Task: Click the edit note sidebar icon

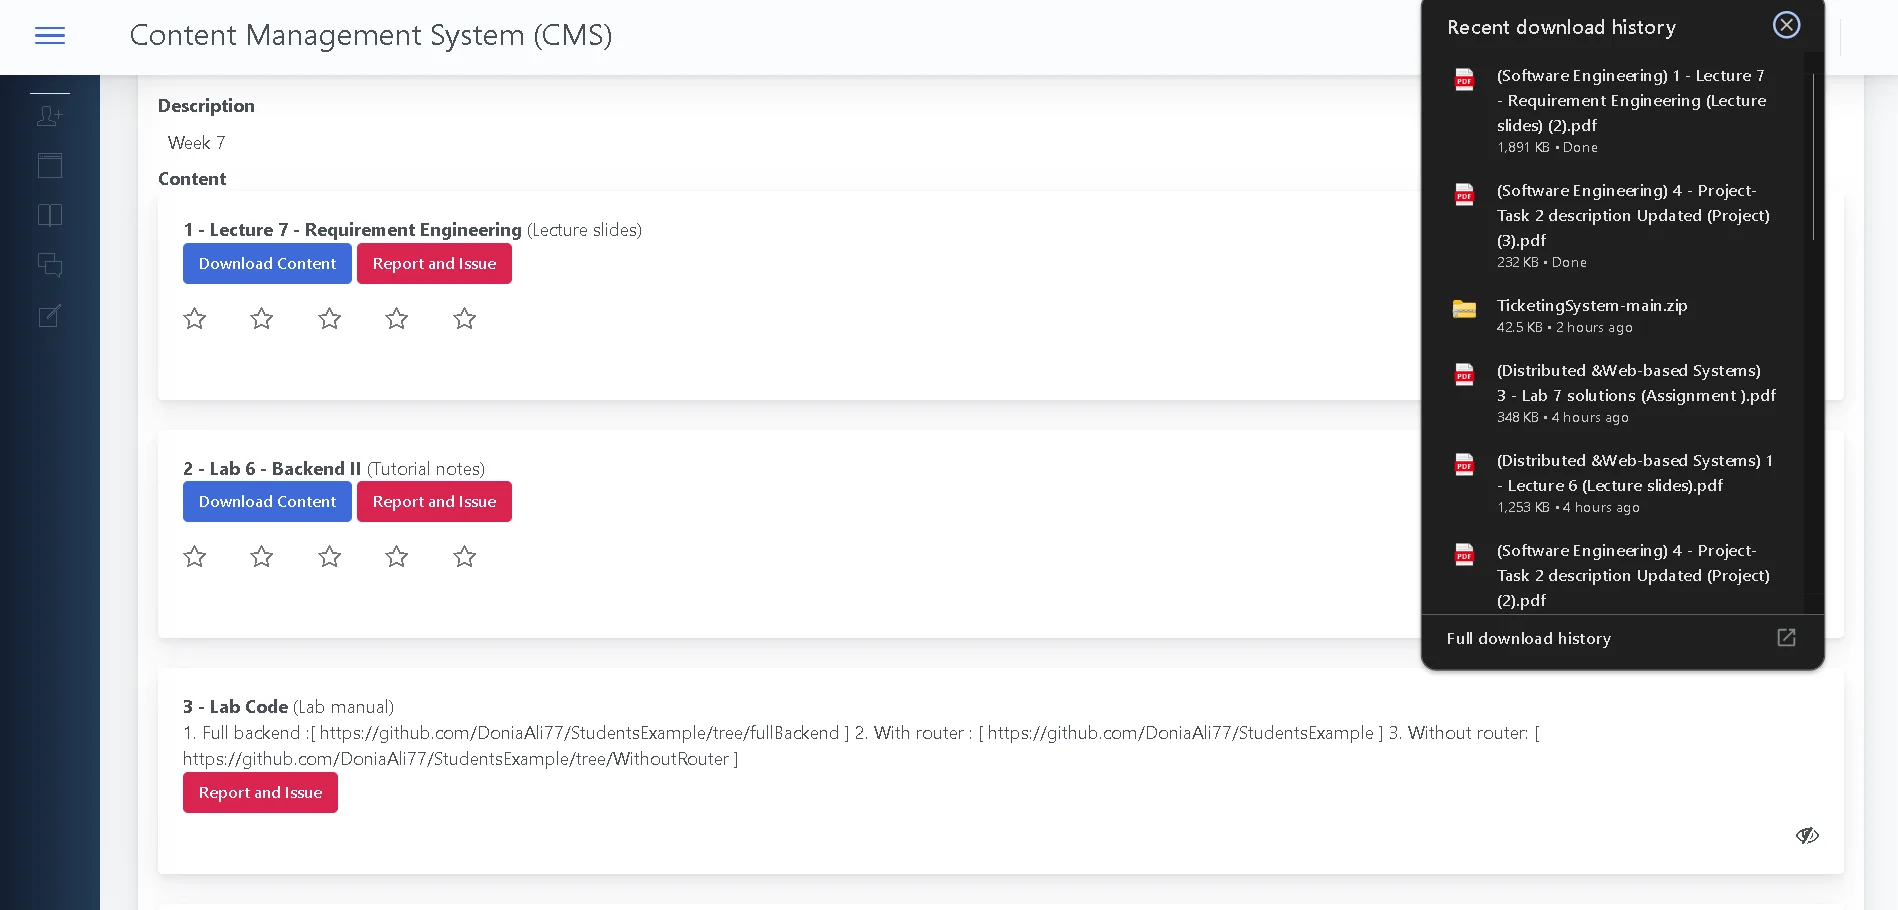Action: point(50,316)
